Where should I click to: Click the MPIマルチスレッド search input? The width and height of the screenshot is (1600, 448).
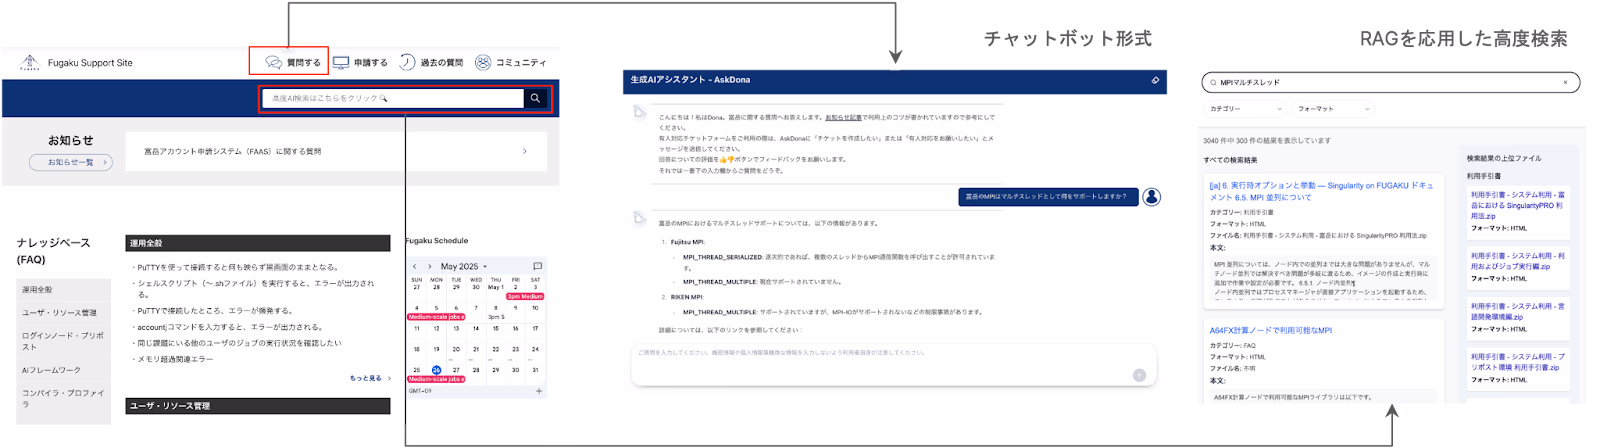tap(1390, 82)
